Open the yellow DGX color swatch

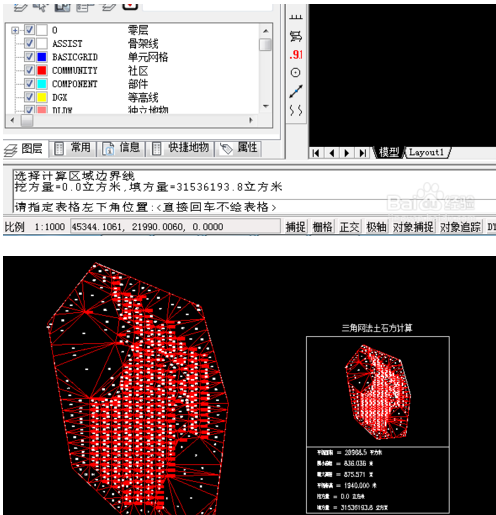[x=42, y=97]
